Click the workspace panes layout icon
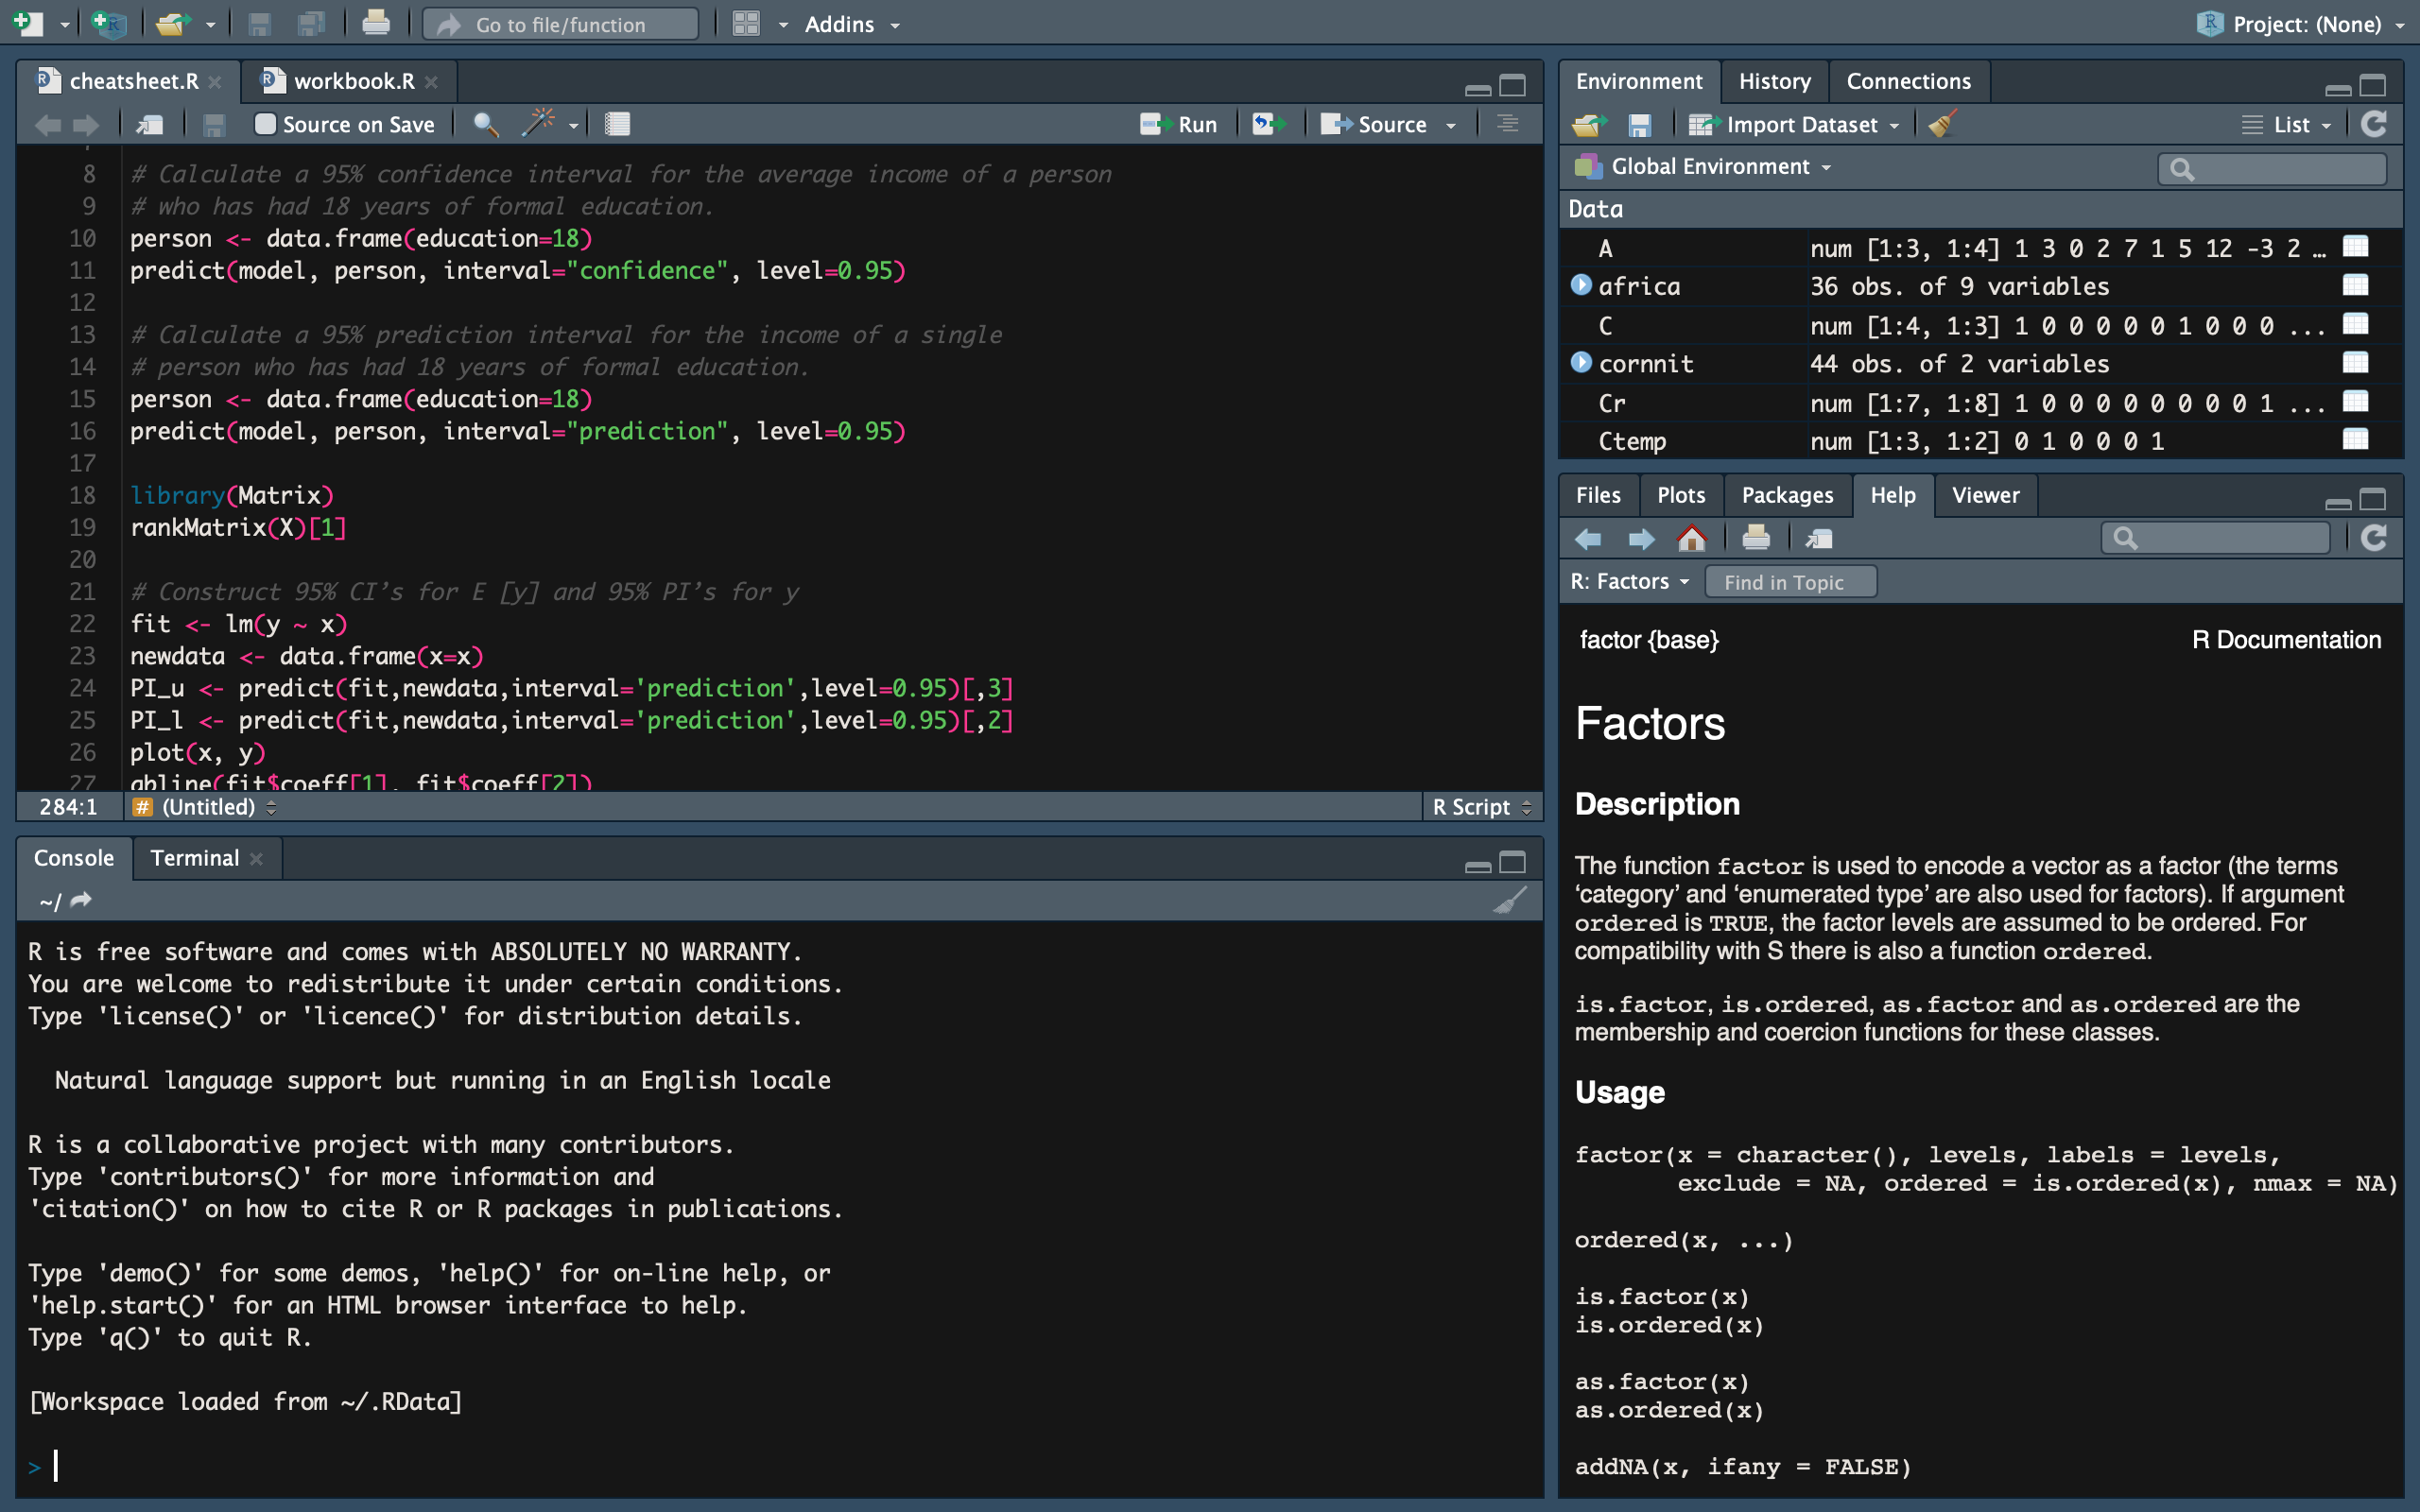 coord(746,24)
